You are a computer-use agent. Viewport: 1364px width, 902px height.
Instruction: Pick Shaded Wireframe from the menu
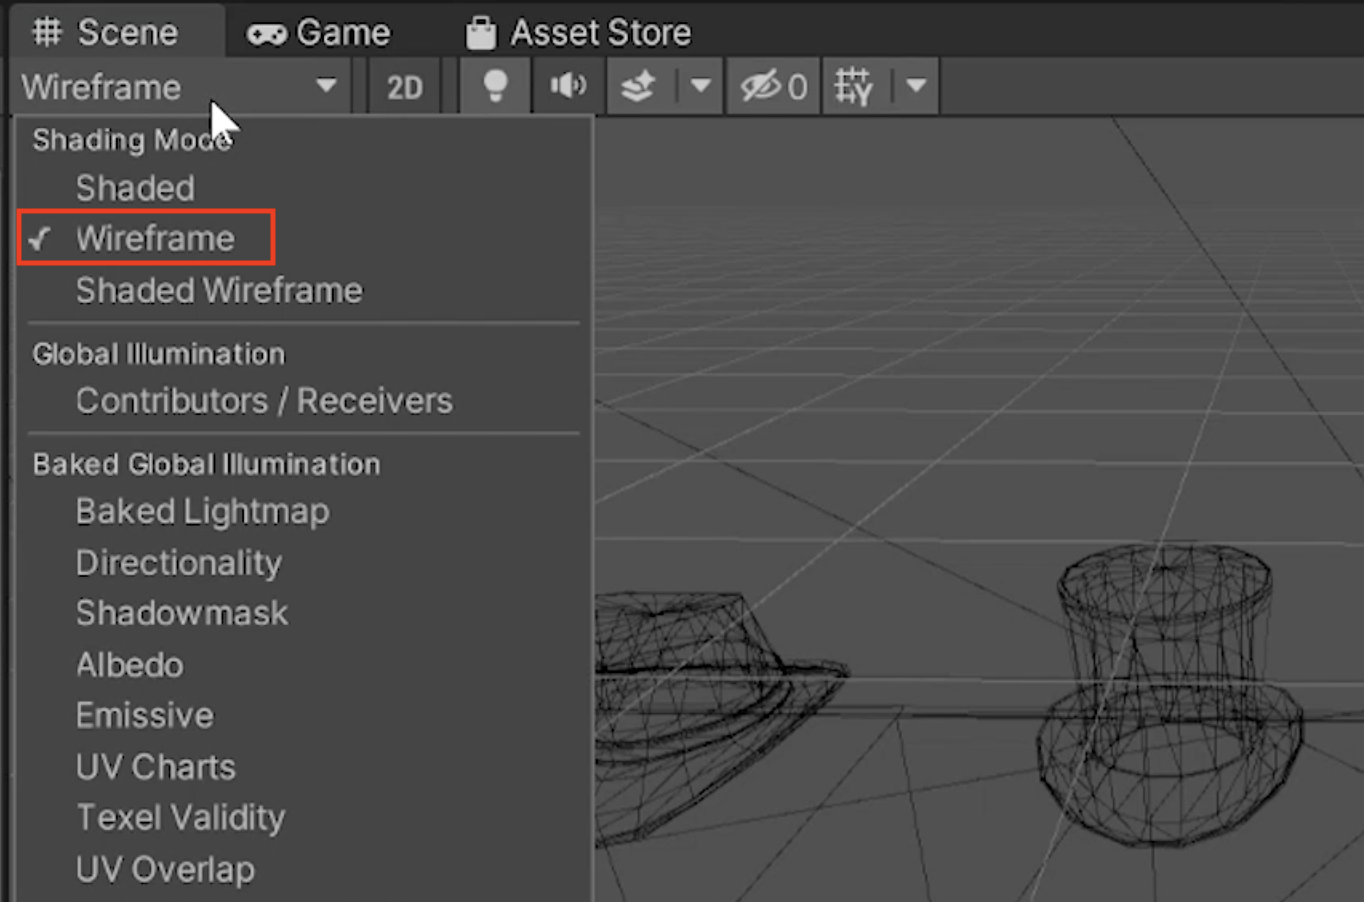(219, 290)
